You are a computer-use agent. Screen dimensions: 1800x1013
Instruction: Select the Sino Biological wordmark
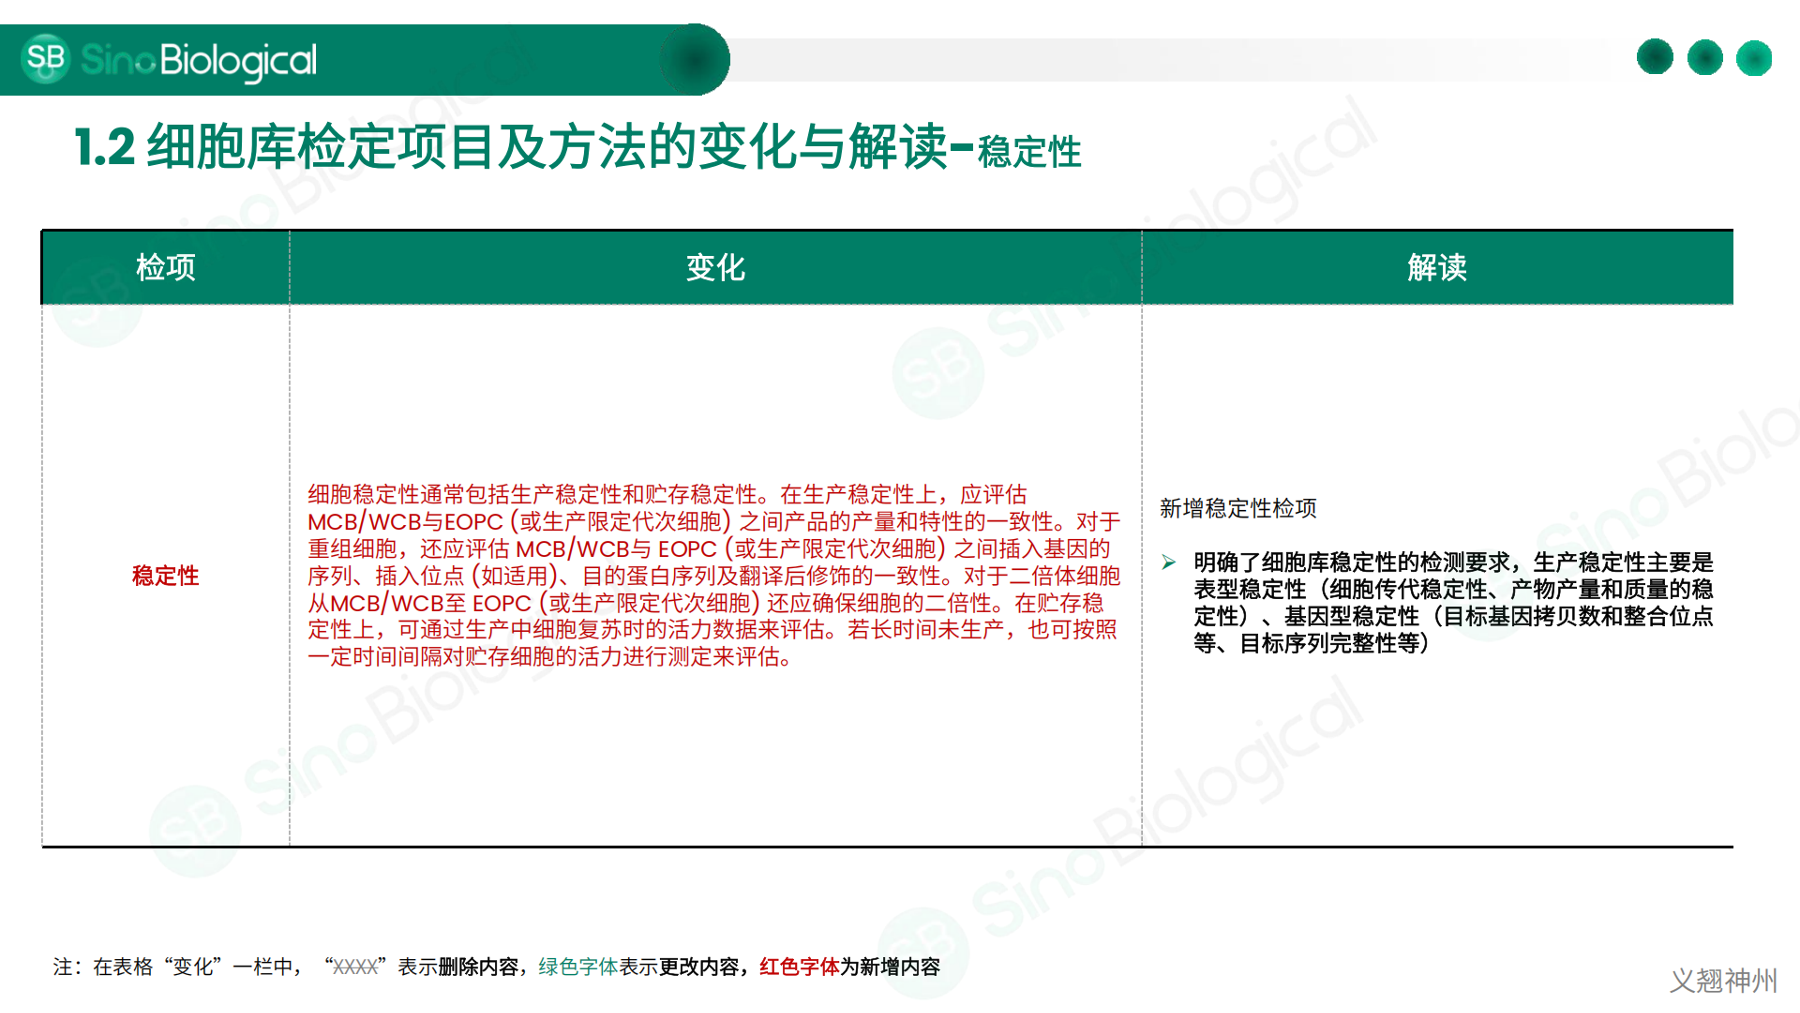point(199,59)
